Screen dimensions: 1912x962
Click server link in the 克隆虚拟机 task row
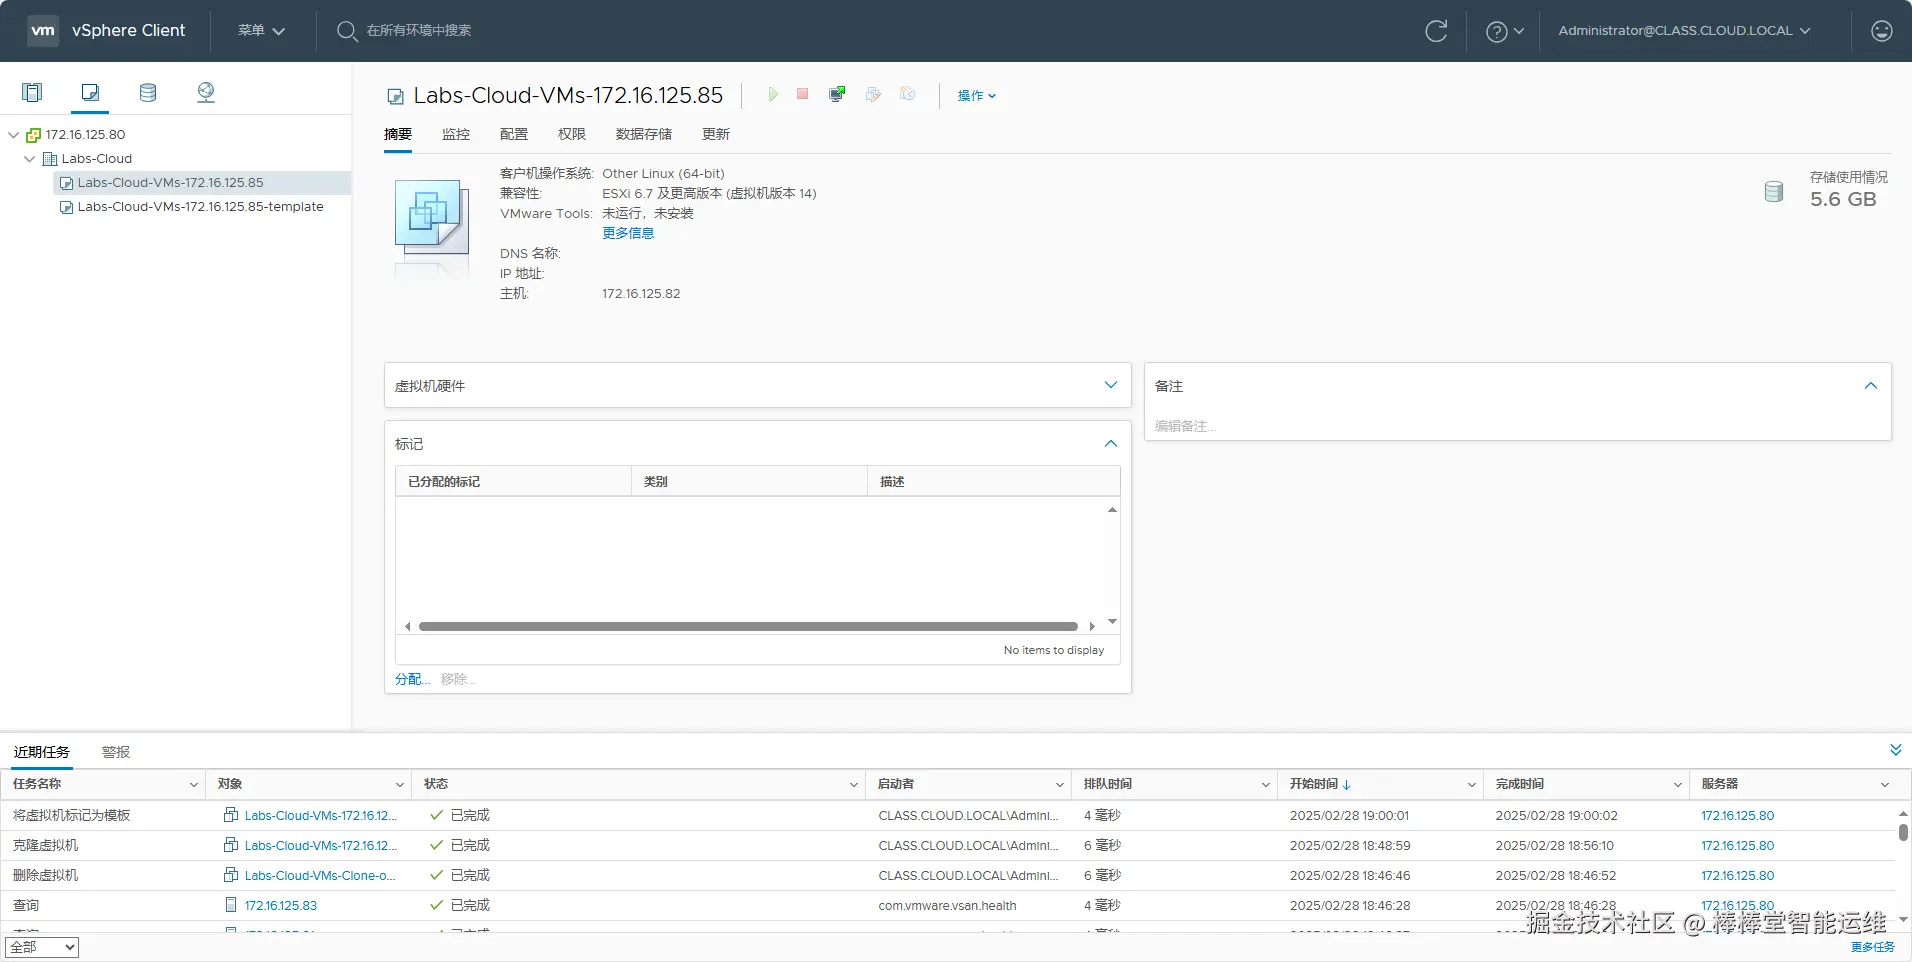1738,846
